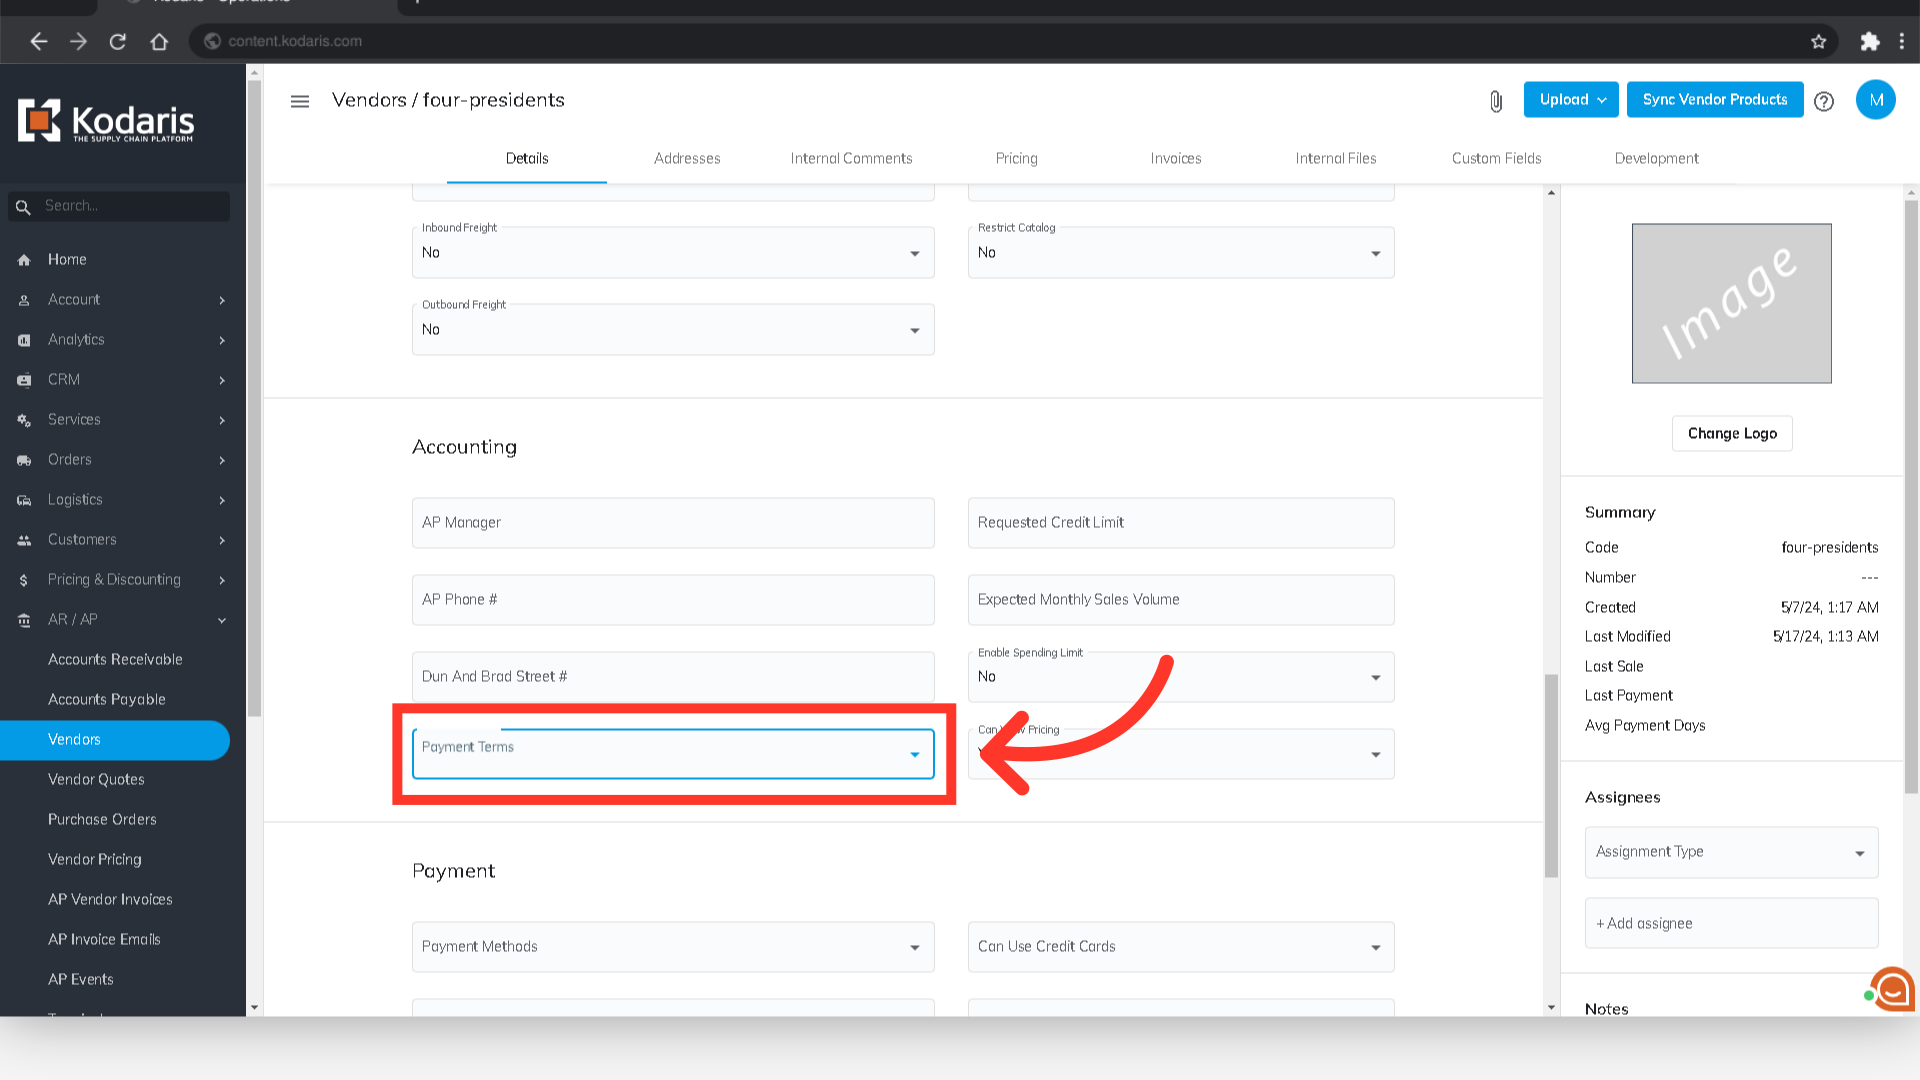
Task: Click the user avatar M icon
Action: pyautogui.click(x=1875, y=100)
